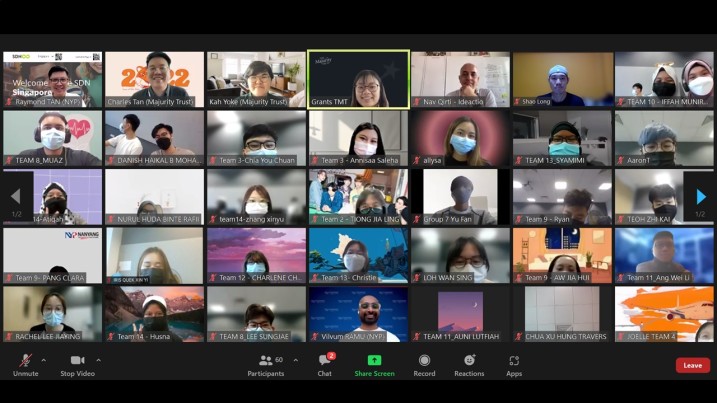Select Raymond TAN (NYP) video tile
Screen dimensions: 717x403
coord(53,79)
